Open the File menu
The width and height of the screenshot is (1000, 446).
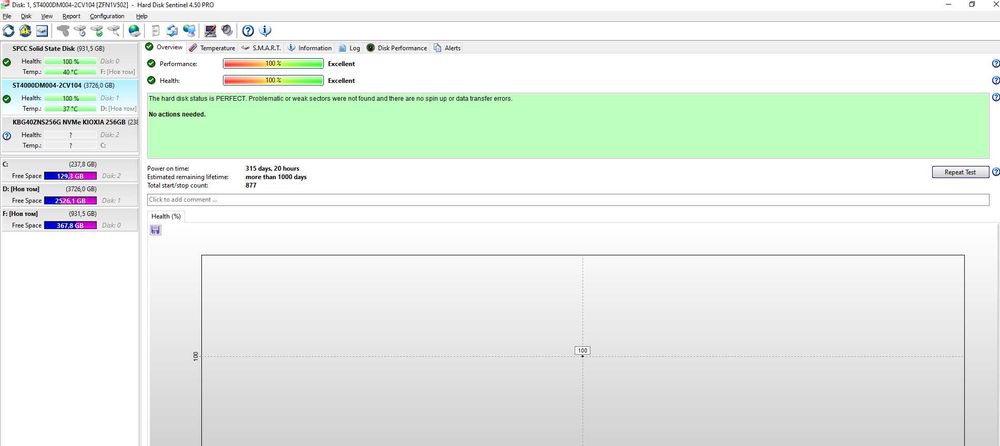point(7,16)
